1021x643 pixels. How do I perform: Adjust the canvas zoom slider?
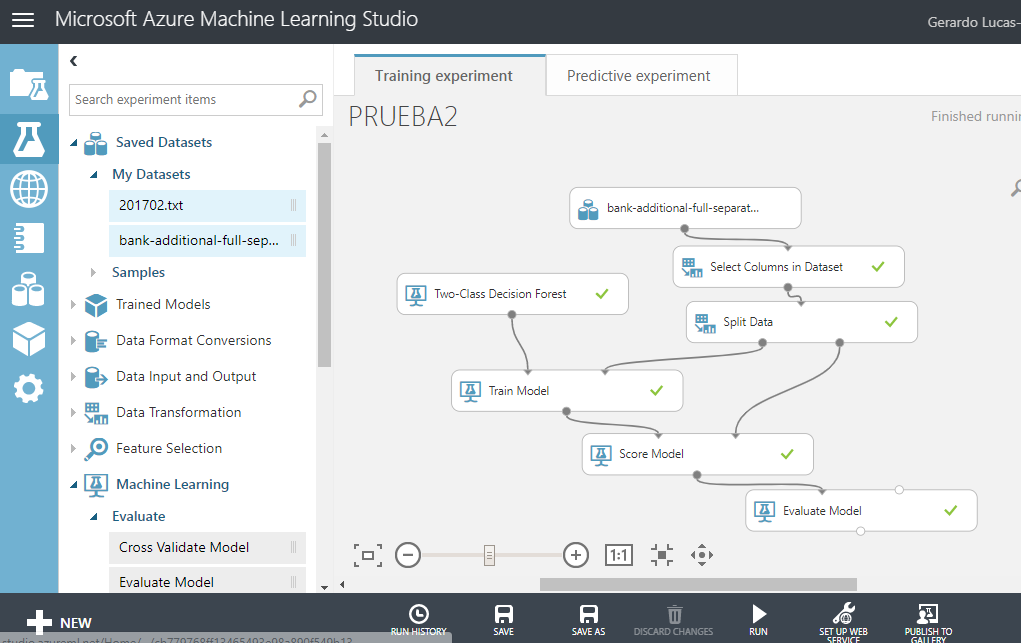(x=489, y=554)
